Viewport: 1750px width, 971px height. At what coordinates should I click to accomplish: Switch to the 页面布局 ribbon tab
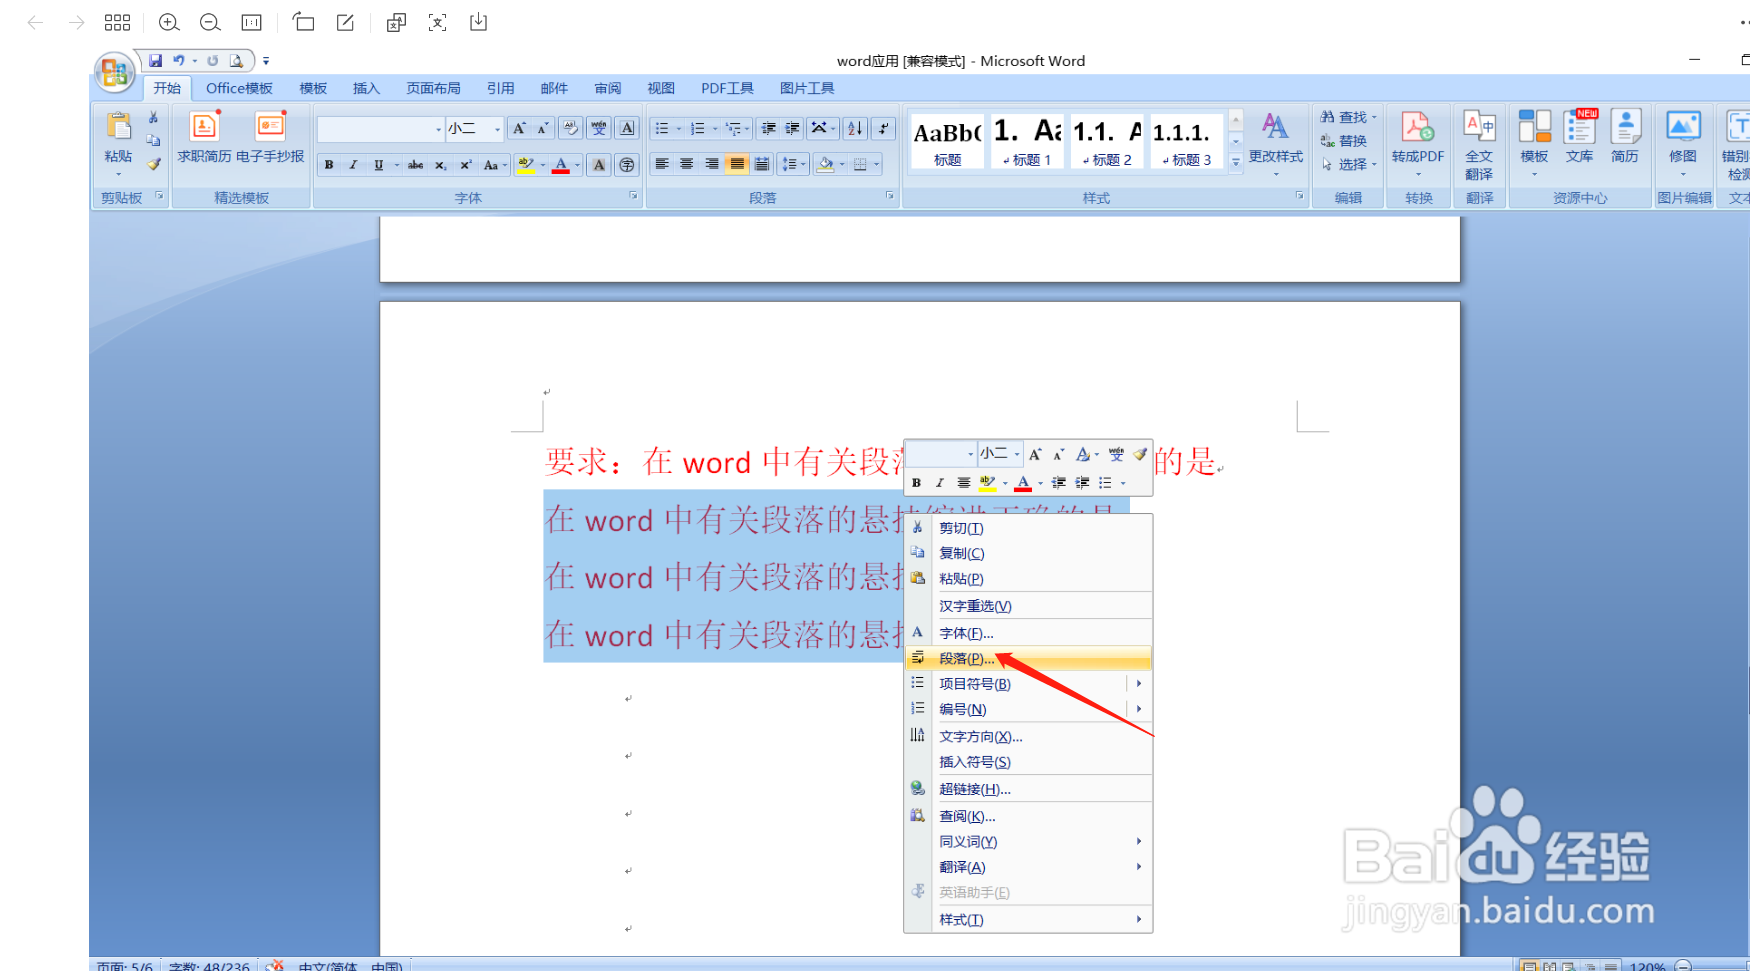point(433,88)
